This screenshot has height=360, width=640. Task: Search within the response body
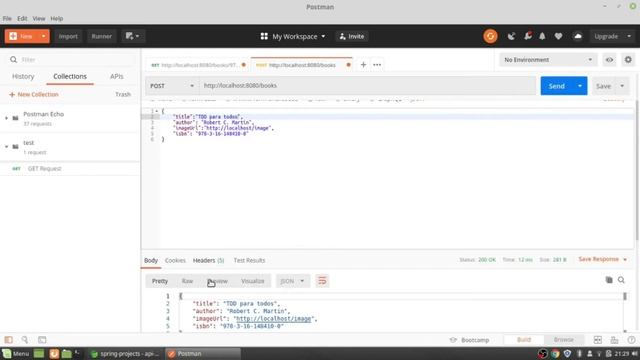tap(621, 280)
